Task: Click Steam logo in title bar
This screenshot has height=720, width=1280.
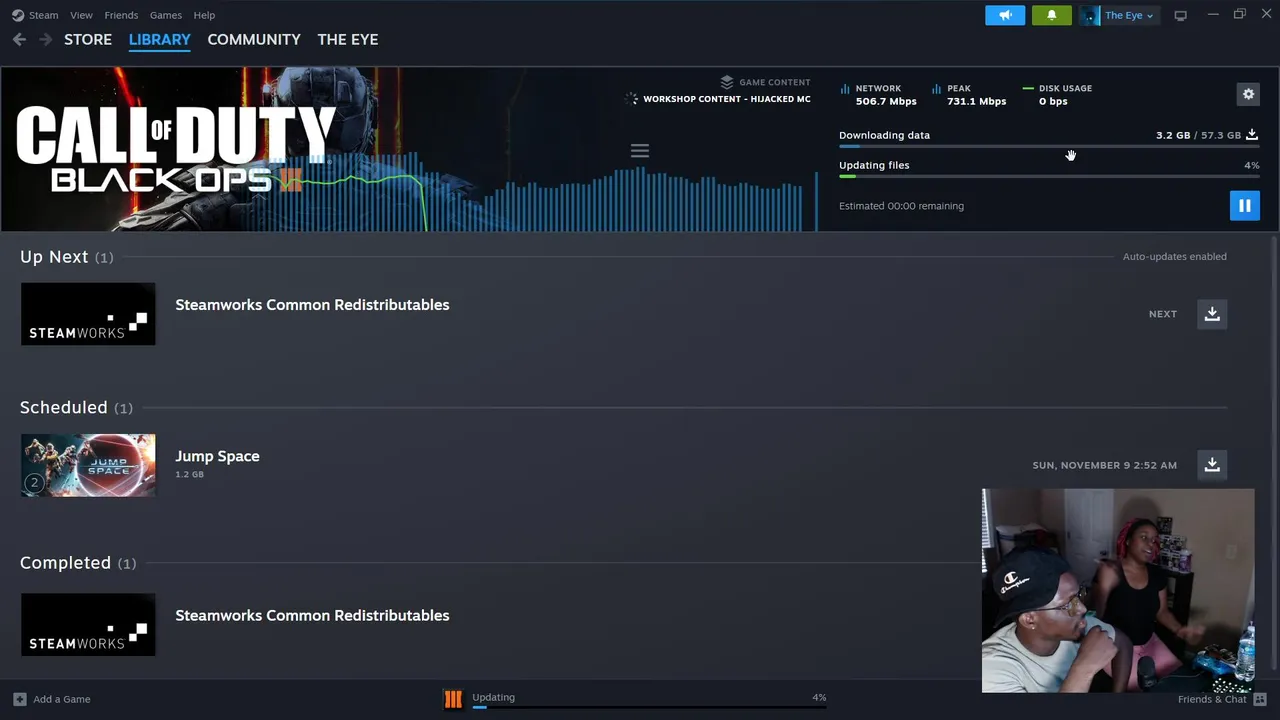Action: [x=18, y=15]
